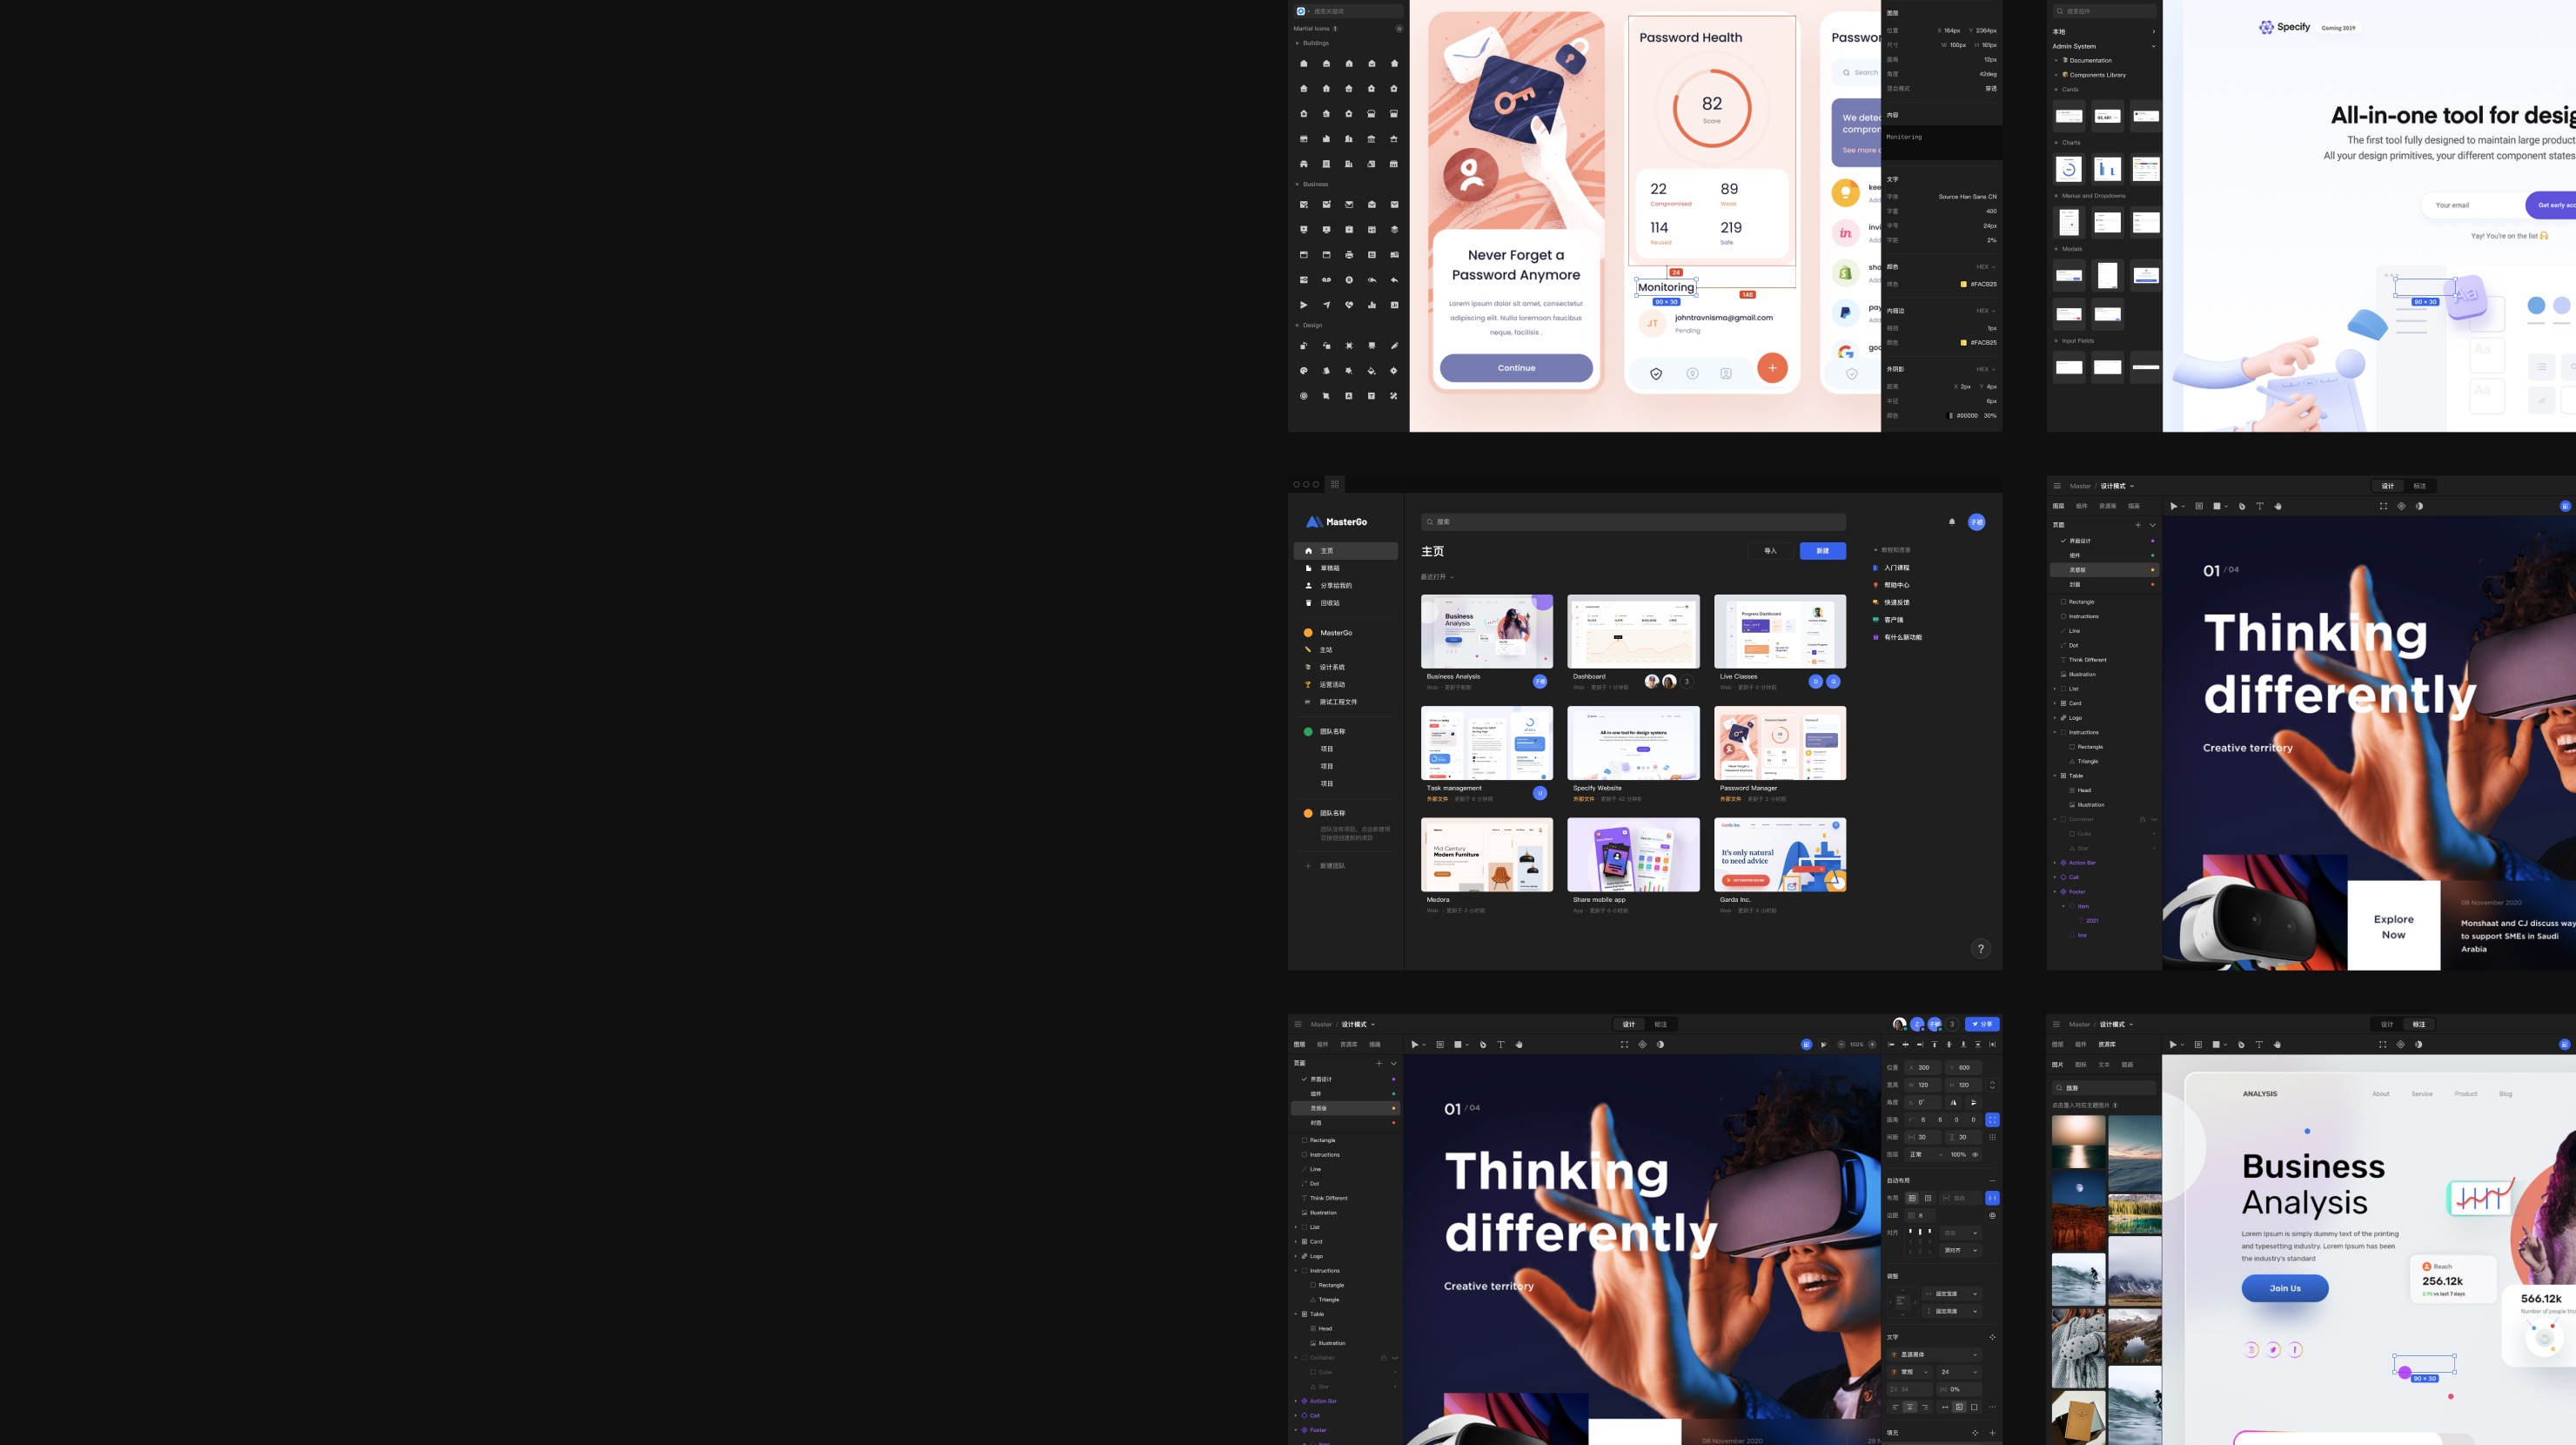Open the 固定宽度 dropdown

pyautogui.click(x=1950, y=1294)
